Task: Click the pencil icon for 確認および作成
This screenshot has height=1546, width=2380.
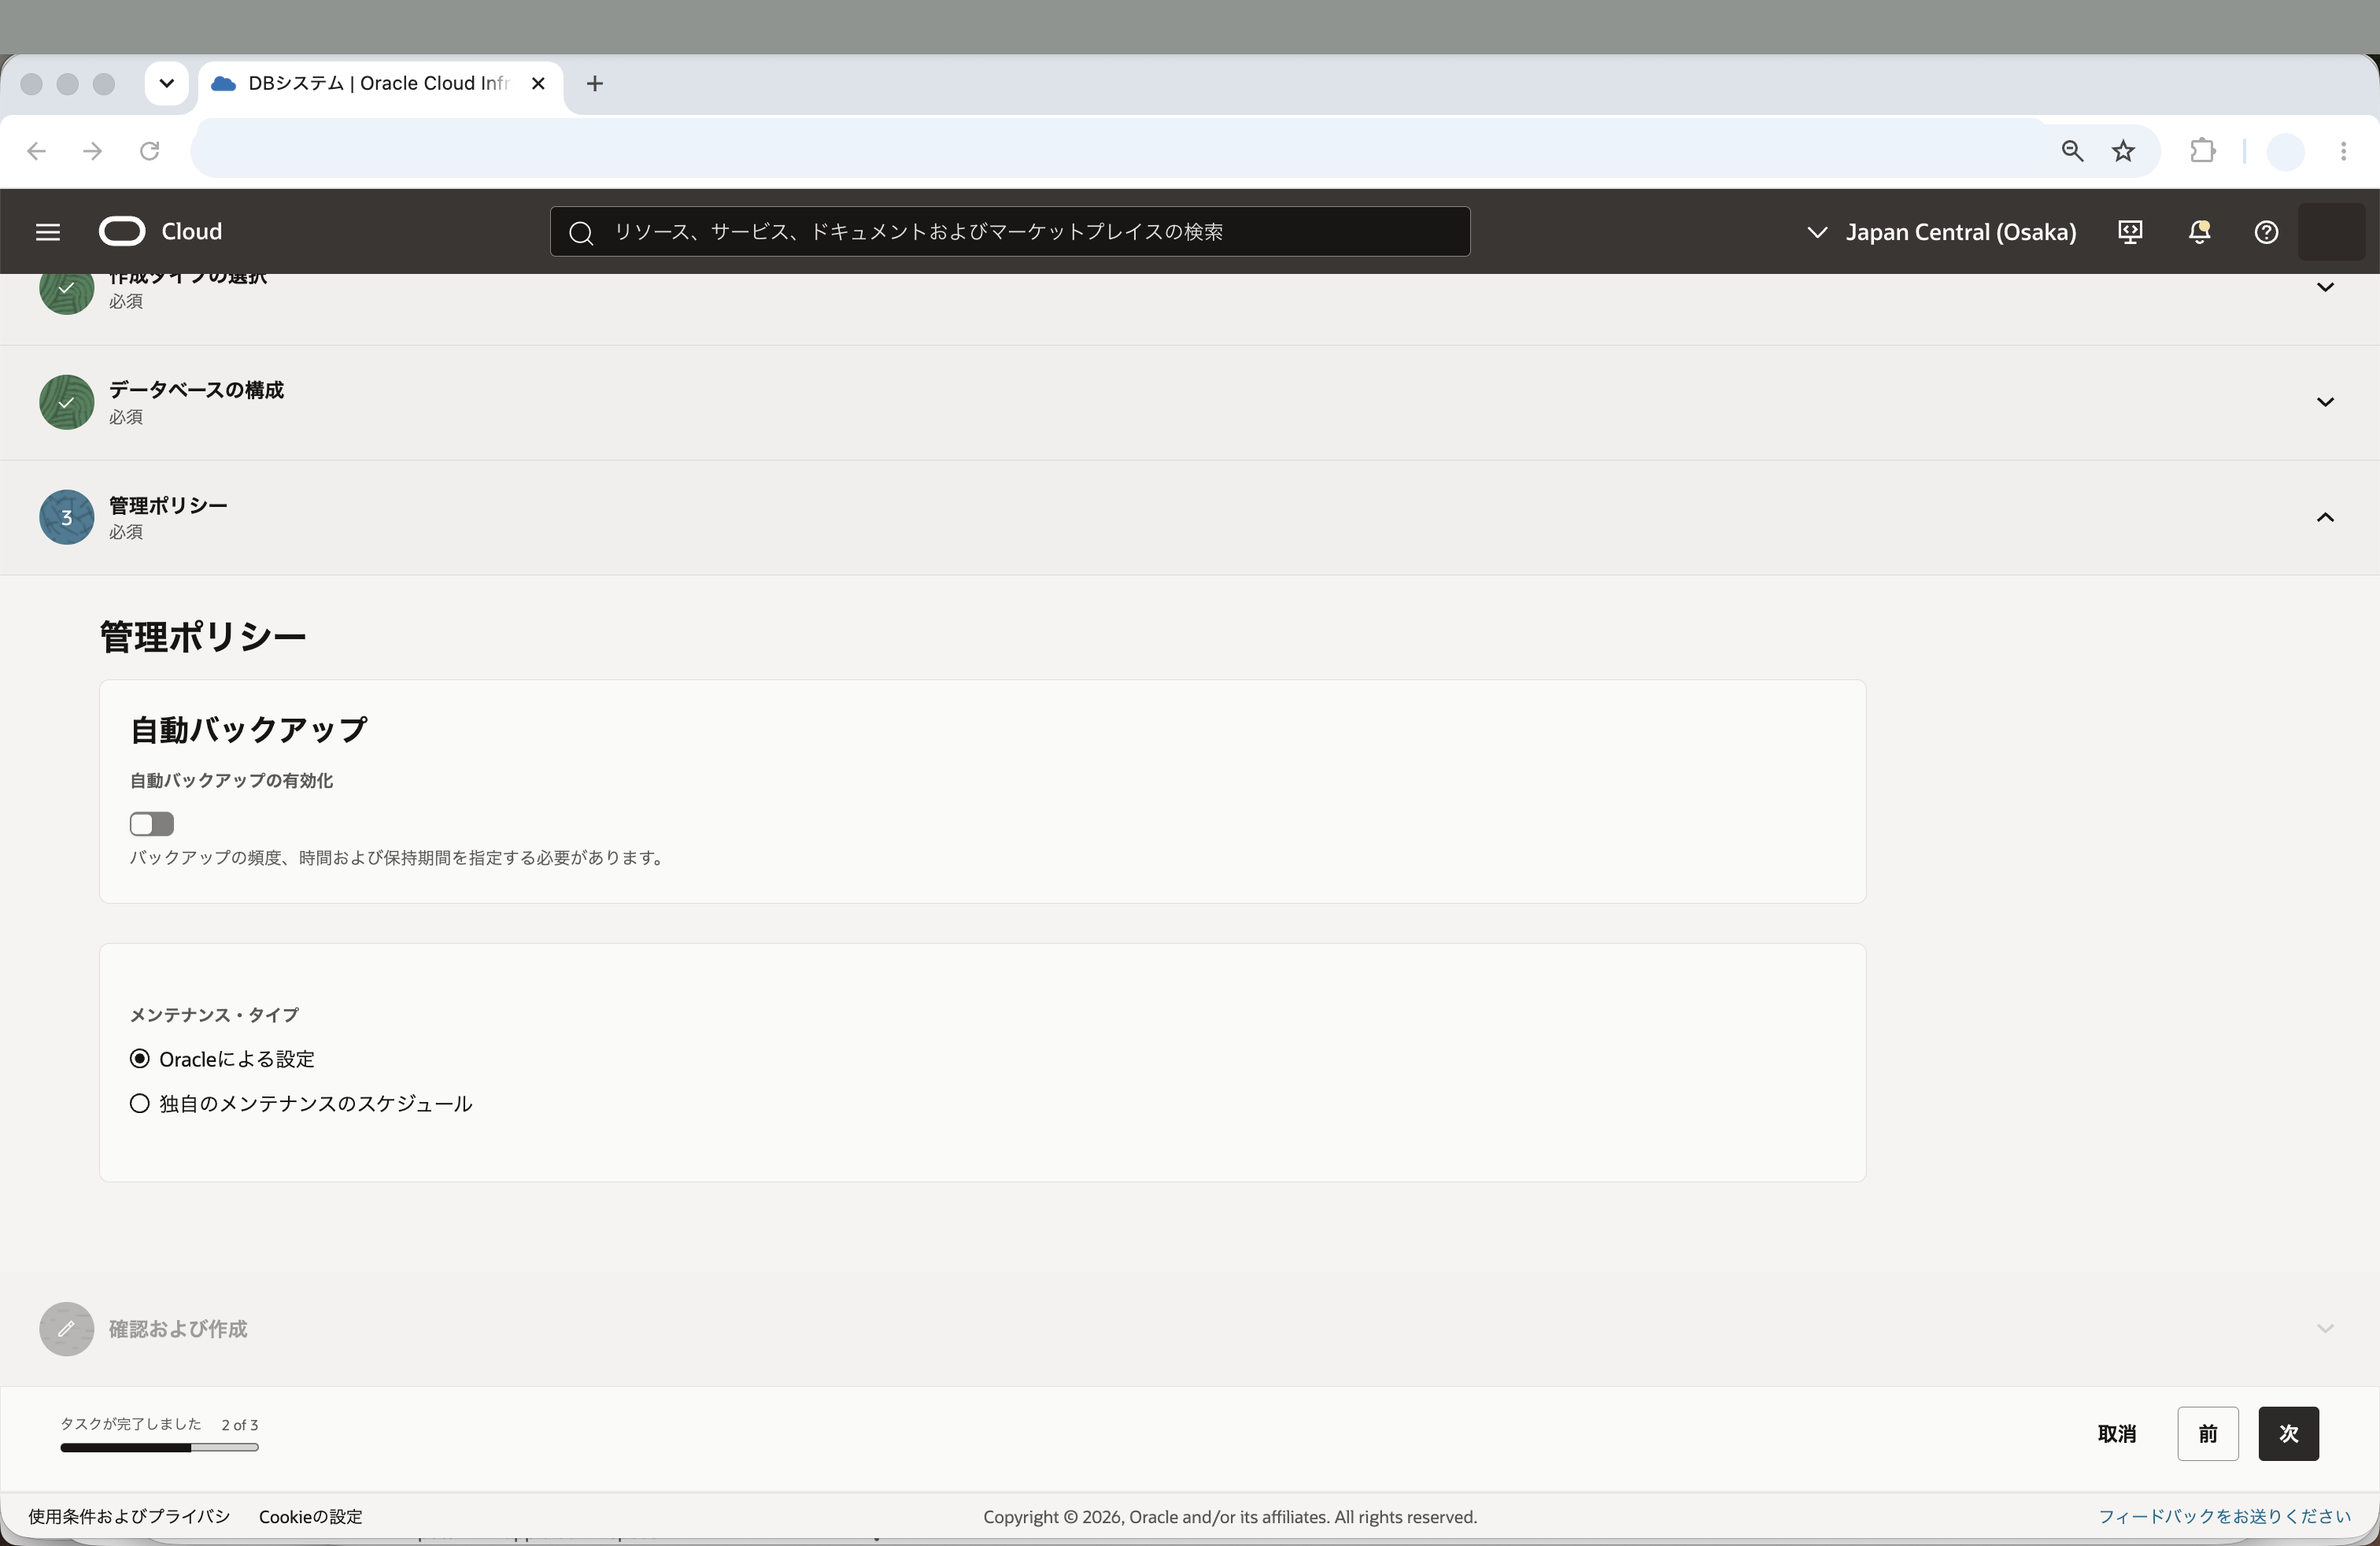Action: point(66,1329)
